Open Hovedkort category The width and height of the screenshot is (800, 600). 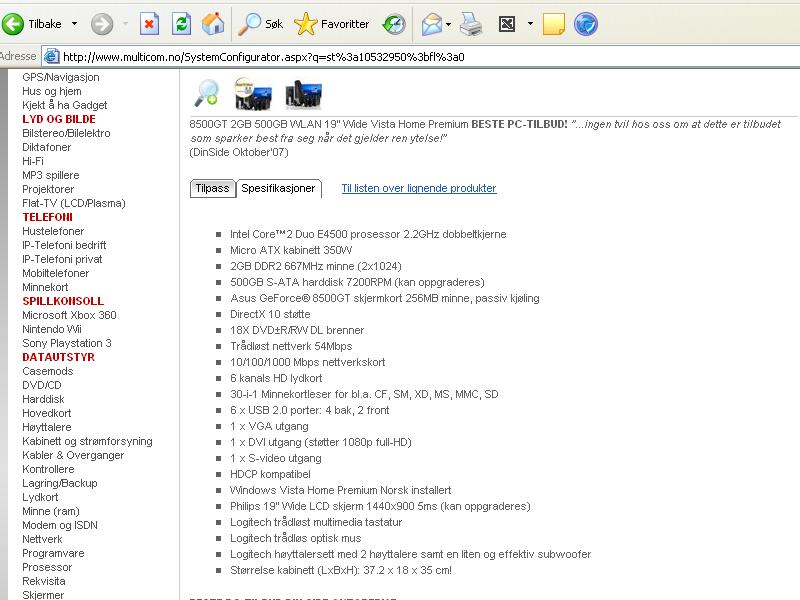(46, 413)
